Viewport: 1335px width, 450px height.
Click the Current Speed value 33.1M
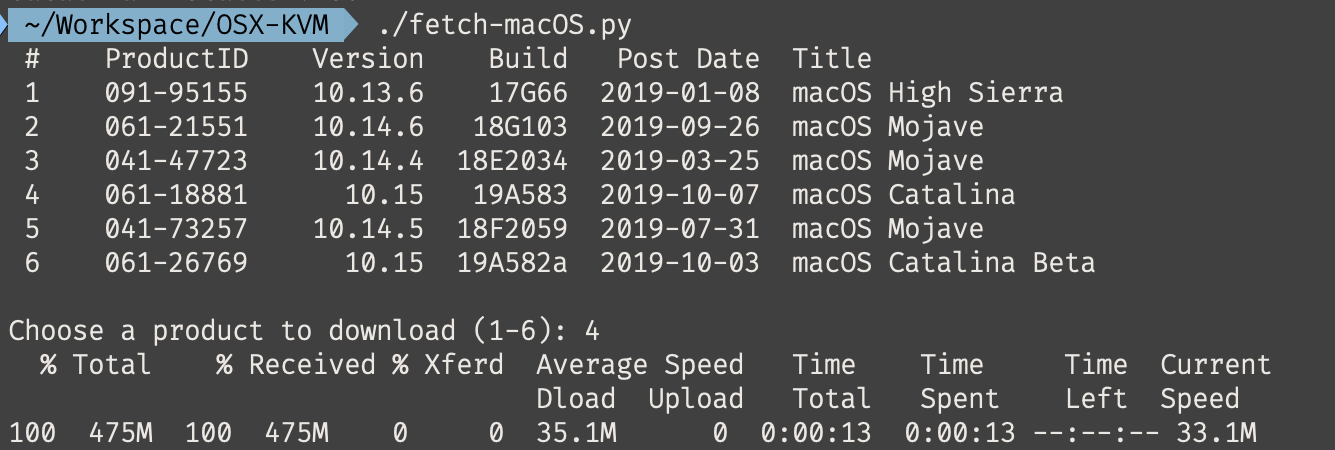(x=1215, y=433)
